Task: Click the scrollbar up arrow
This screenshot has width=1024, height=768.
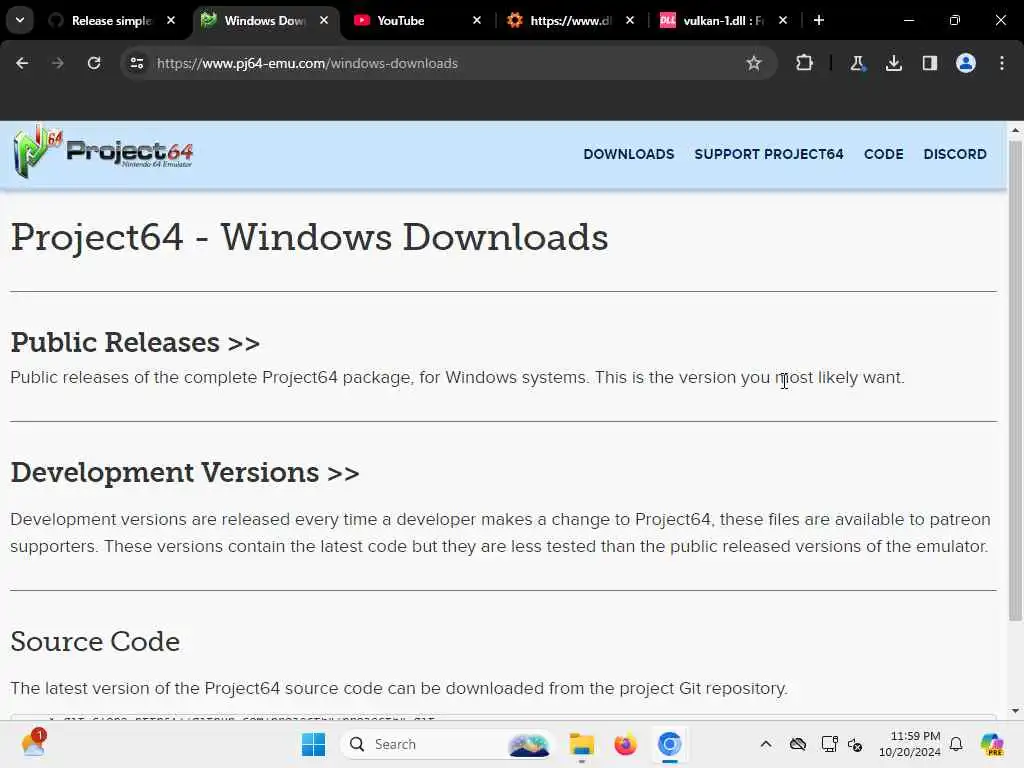Action: 1015,131
